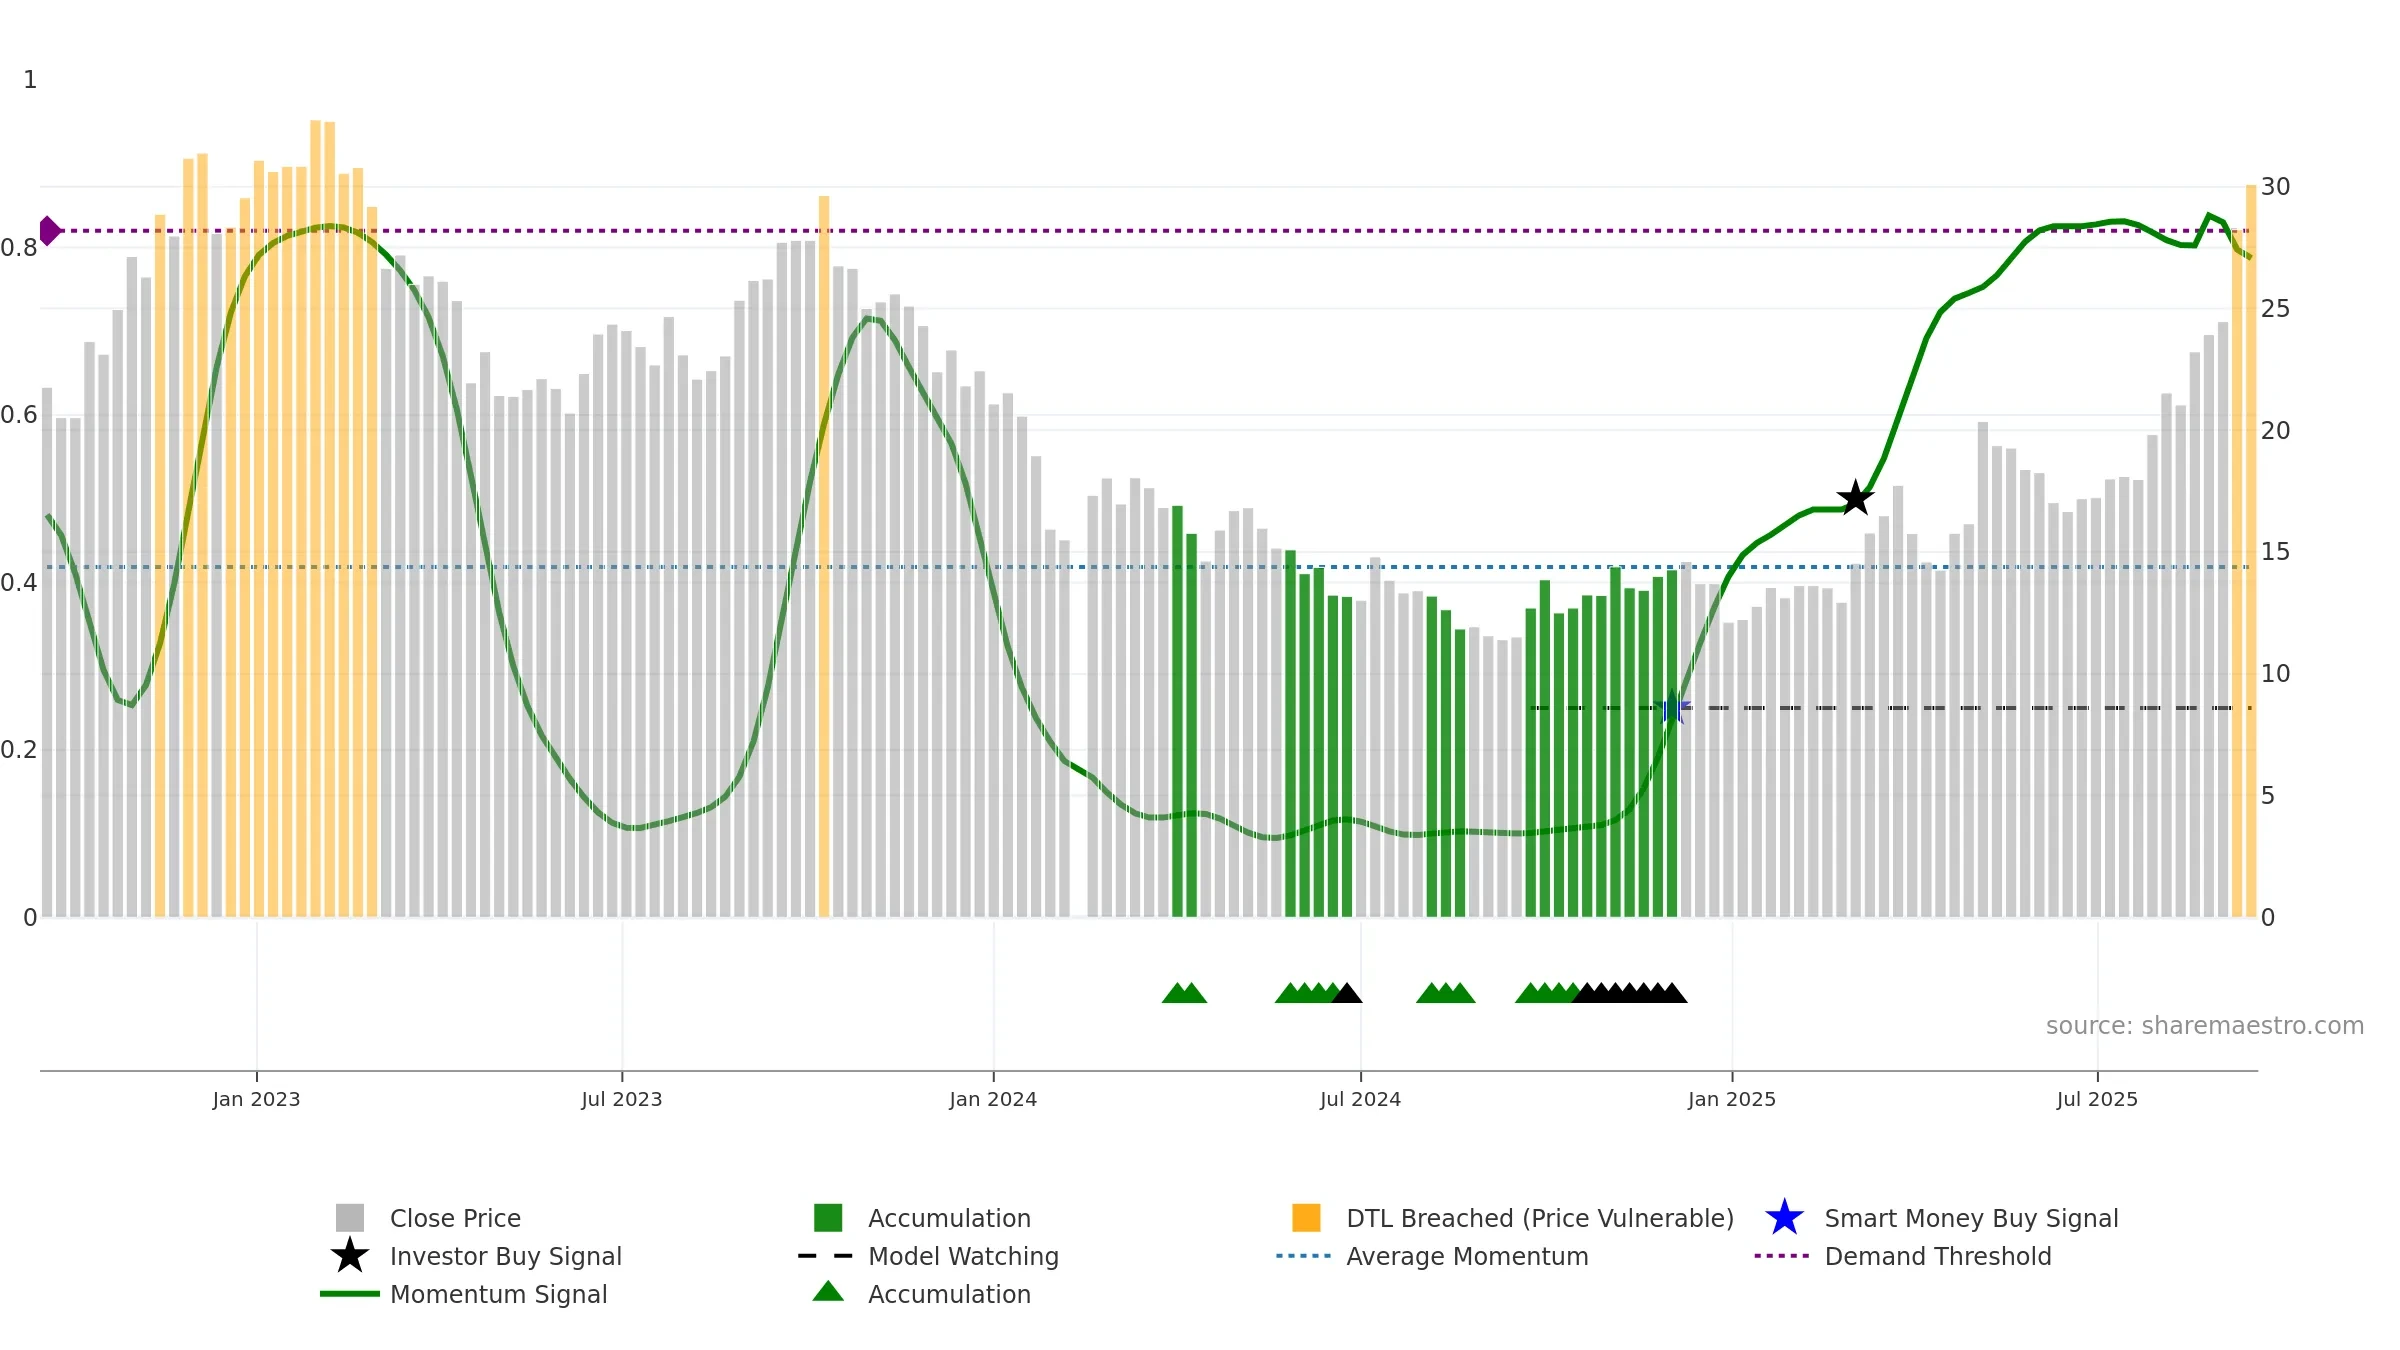
Task: Click the 0.8 value on left axis
Action: tap(19, 248)
